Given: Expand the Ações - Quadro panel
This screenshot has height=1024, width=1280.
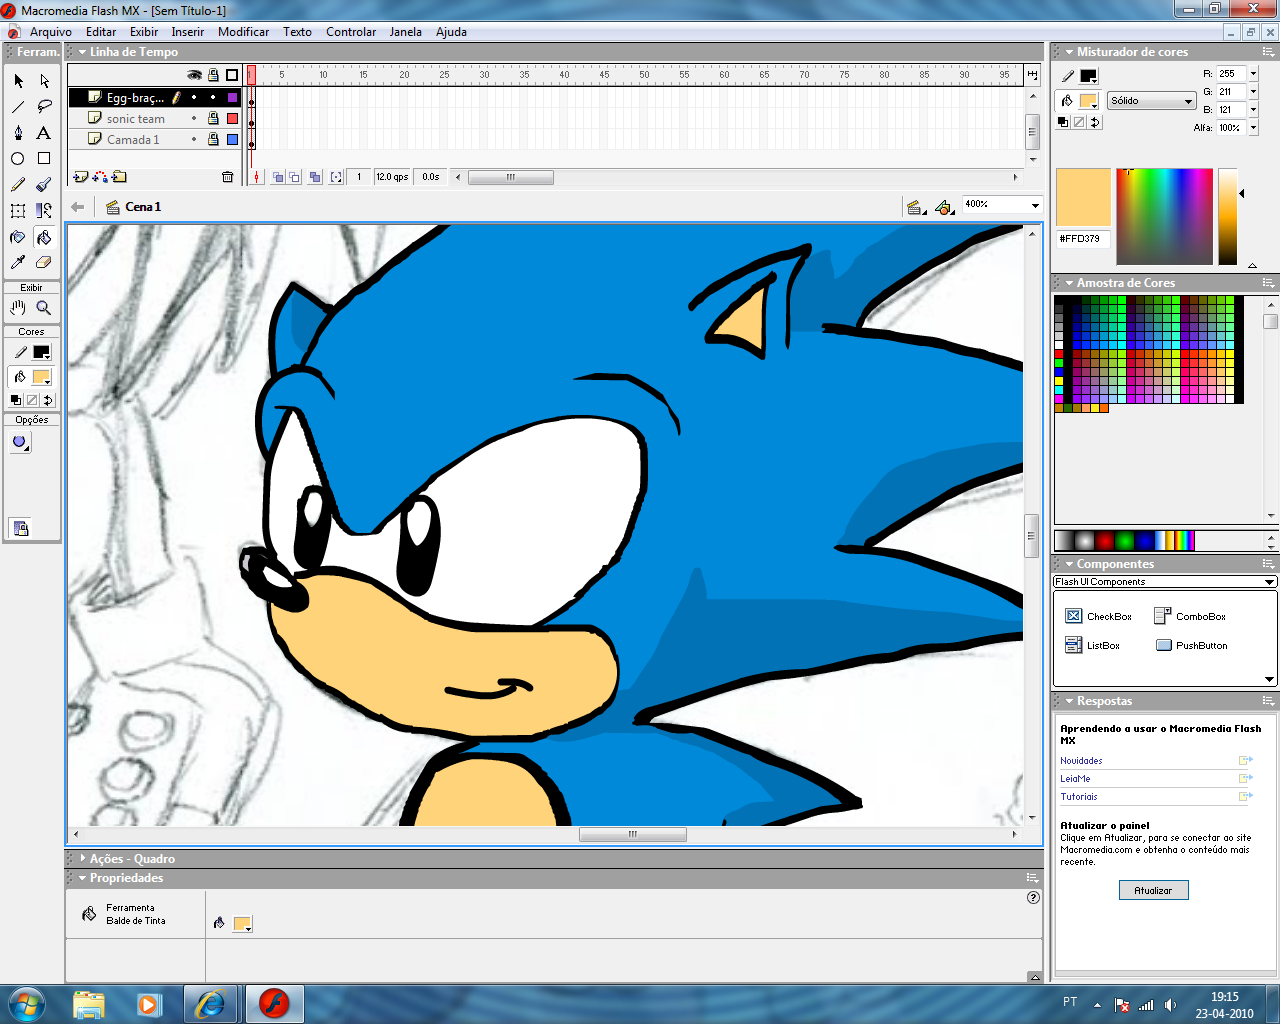Looking at the screenshot, I should click(x=82, y=858).
